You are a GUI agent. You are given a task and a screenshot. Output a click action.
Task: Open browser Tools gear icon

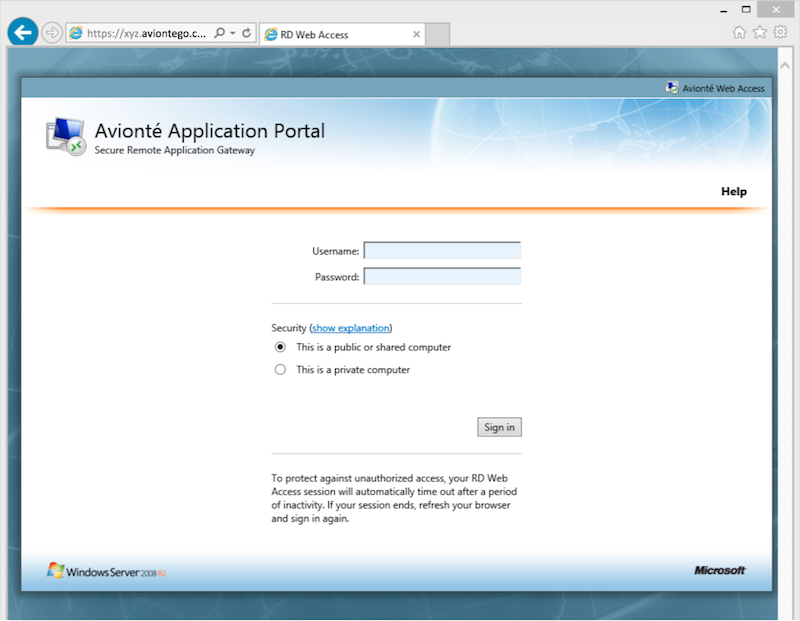(x=780, y=32)
